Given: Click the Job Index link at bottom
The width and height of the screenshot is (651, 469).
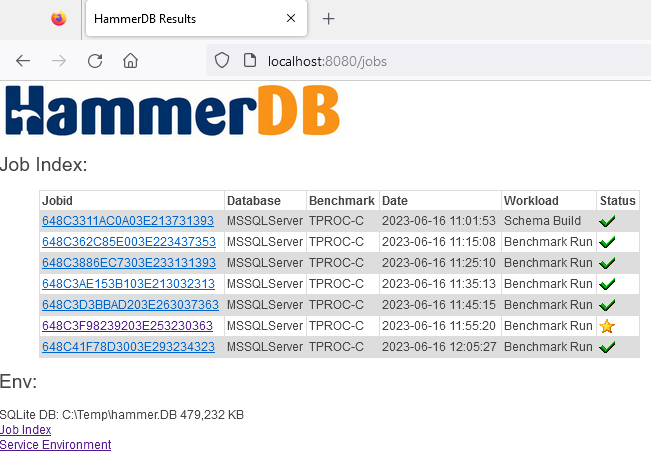Looking at the screenshot, I should 25,430.
